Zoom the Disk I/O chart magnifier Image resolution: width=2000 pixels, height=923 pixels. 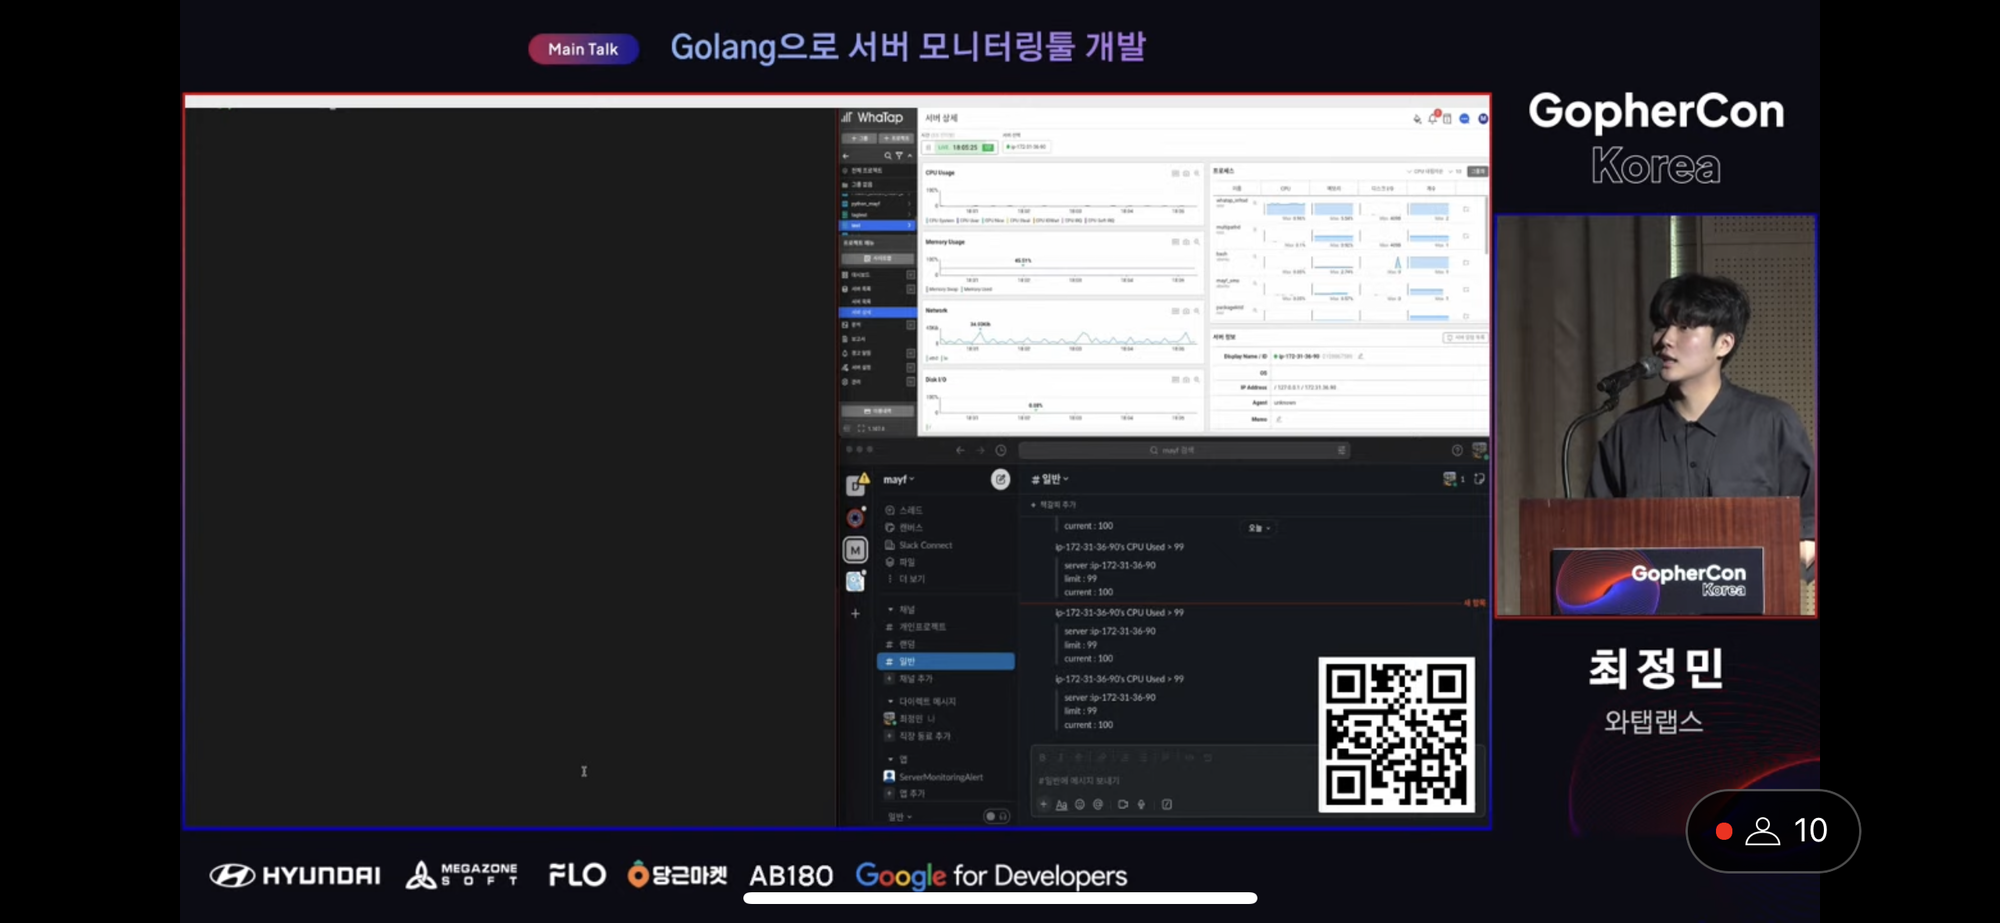tap(1196, 380)
